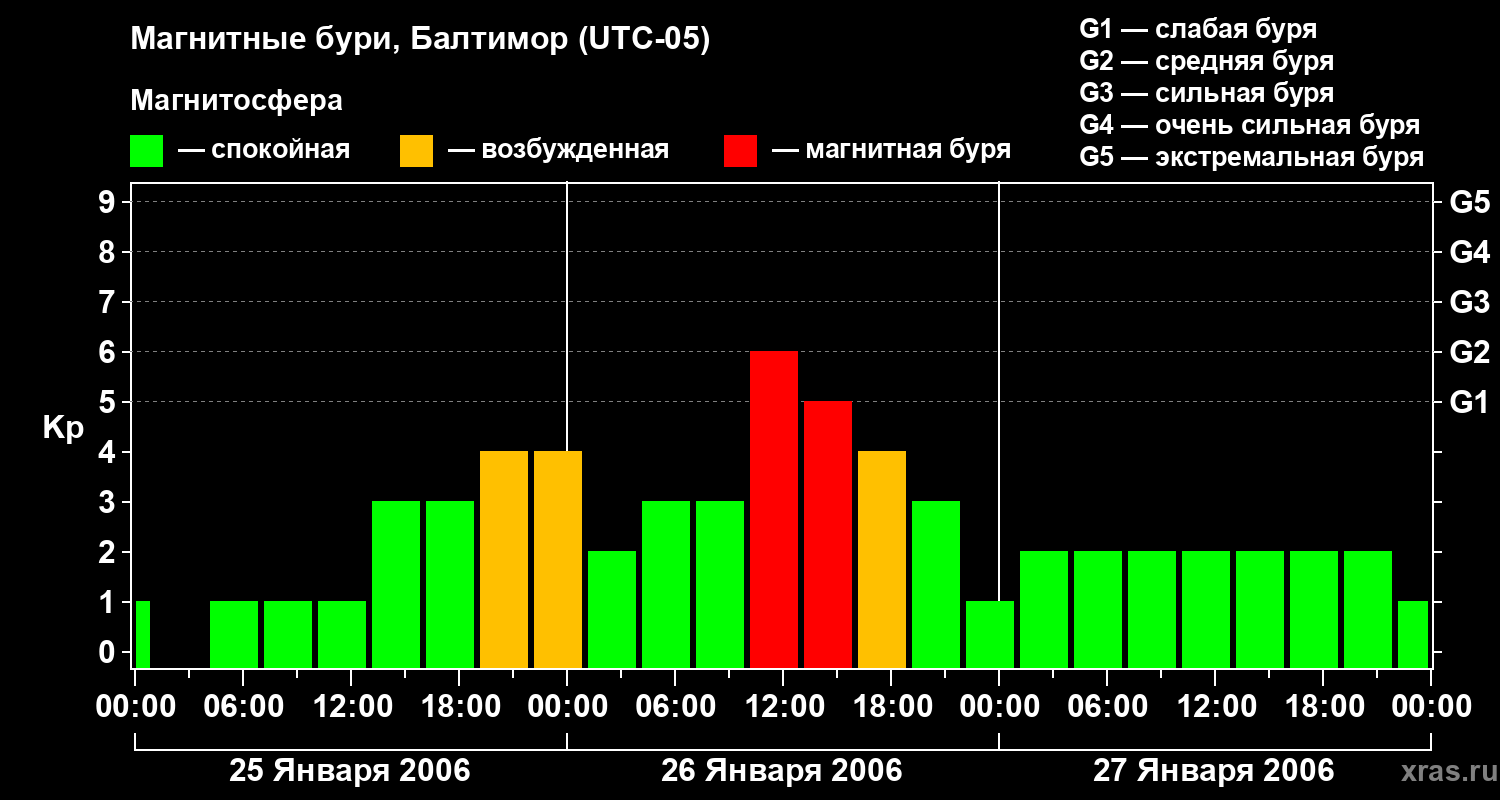Viewport: 1500px width, 800px height.
Task: Click the "G4 — очень сильная буря" legend line
Action: pyautogui.click(x=1250, y=125)
